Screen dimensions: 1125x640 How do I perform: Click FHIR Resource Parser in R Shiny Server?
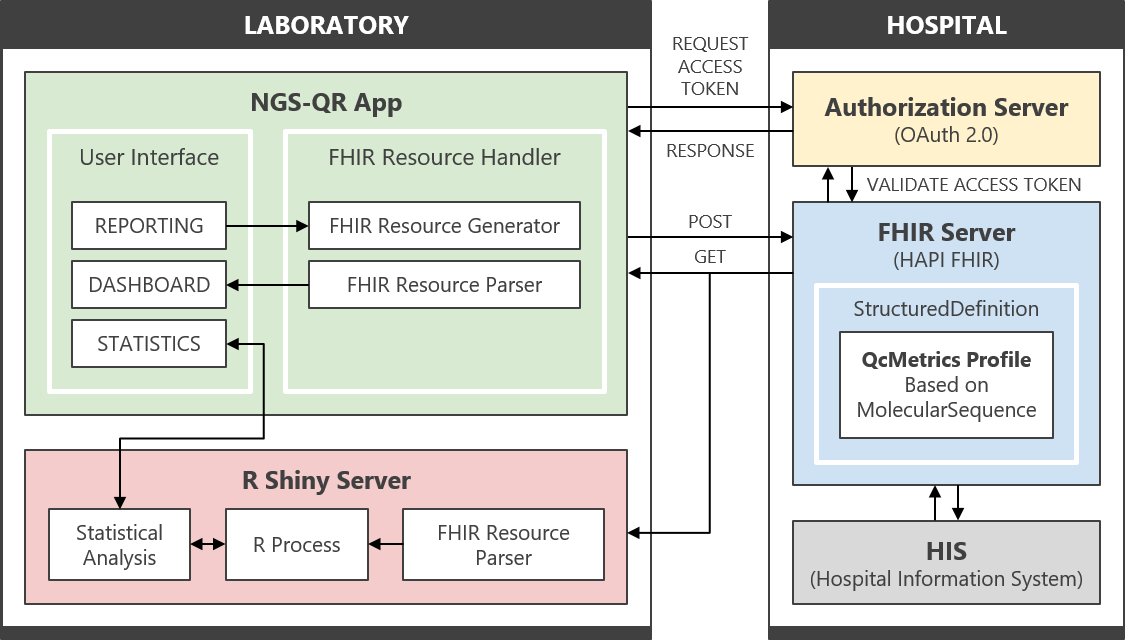pyautogui.click(x=503, y=545)
